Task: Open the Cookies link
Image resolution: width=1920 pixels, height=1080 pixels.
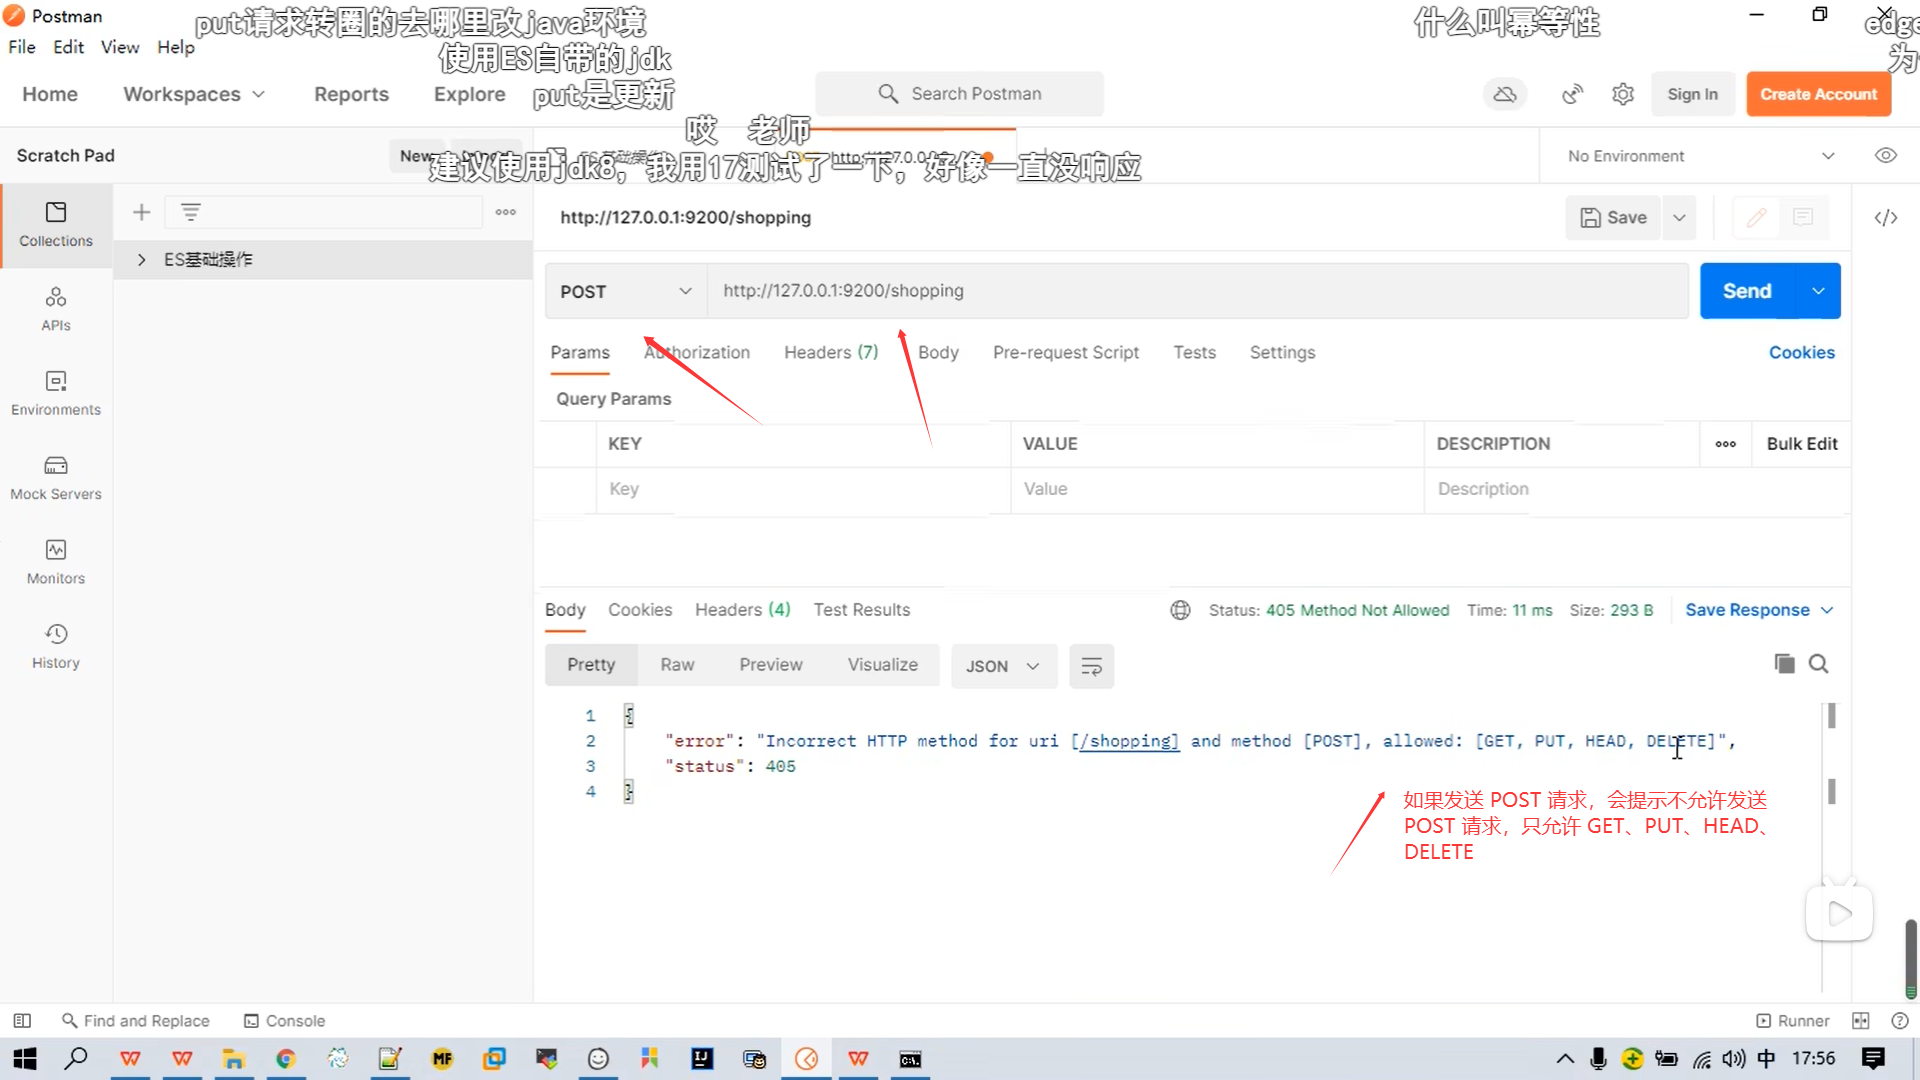Action: click(x=1801, y=352)
